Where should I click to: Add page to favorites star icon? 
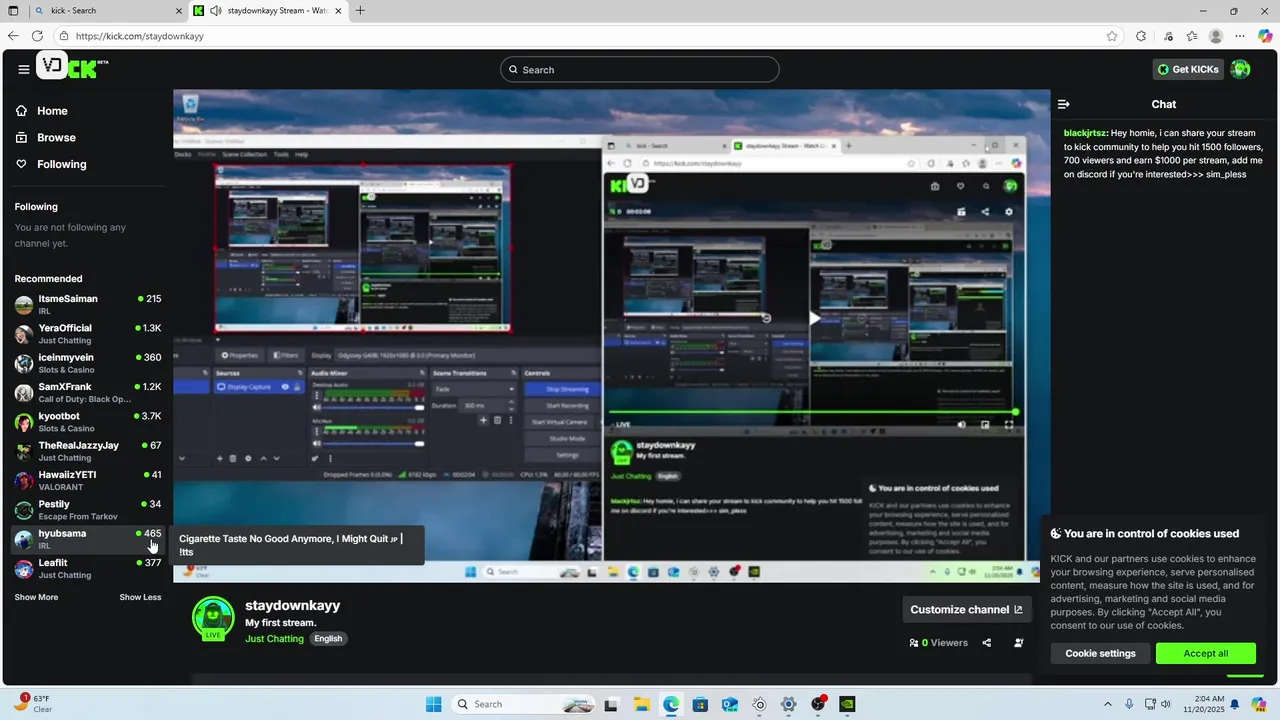1112,36
